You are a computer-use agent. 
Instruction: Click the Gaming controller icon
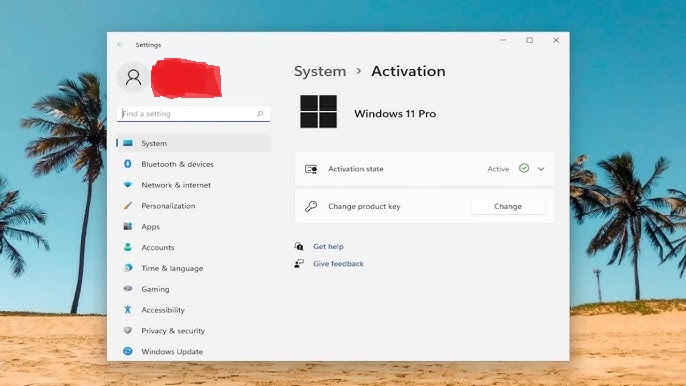click(128, 288)
